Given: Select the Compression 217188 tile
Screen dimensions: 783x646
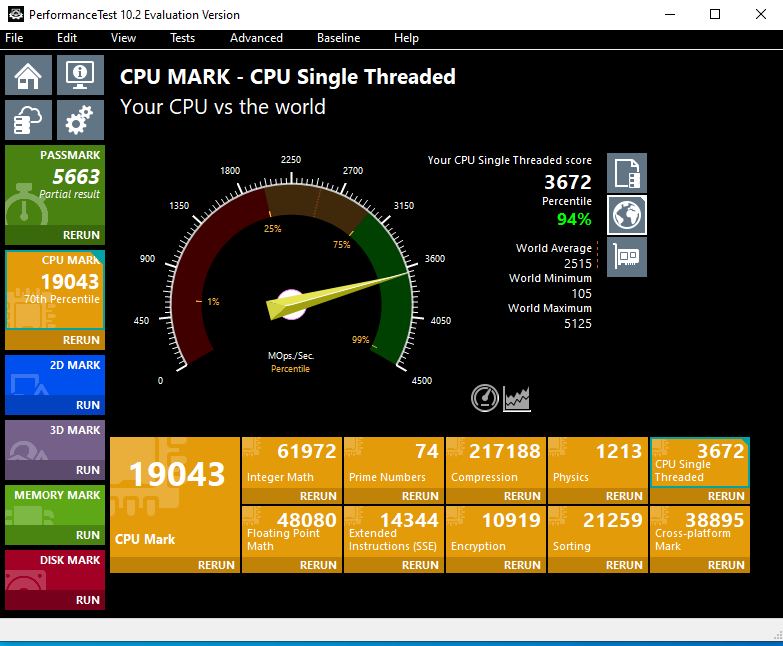Looking at the screenshot, I should [x=495, y=463].
